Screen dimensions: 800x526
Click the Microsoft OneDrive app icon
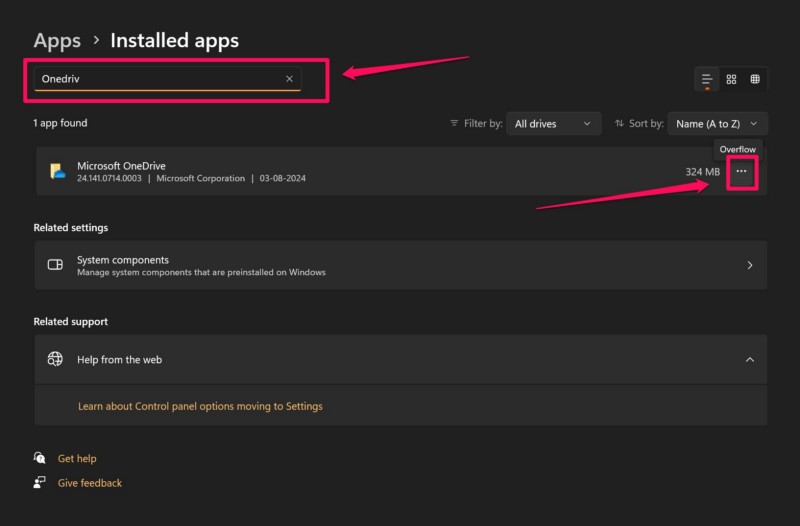tap(58, 171)
